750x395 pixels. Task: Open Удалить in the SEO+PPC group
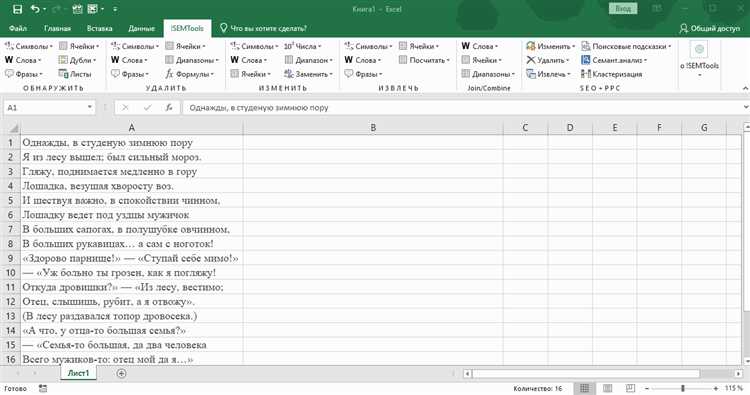(x=548, y=60)
